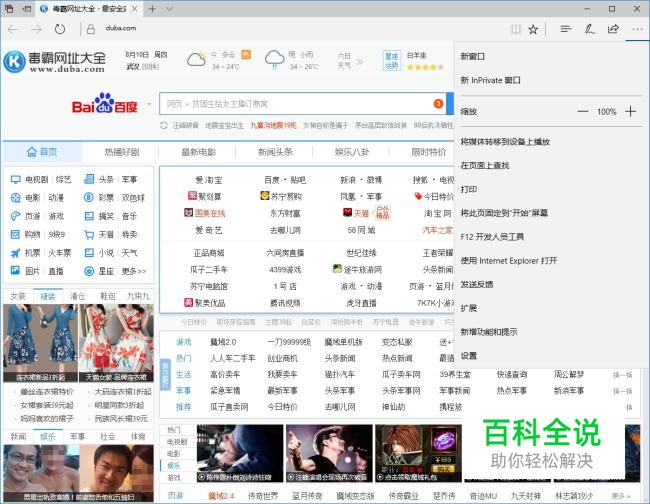This screenshot has width=650, height=504.
Task: Click the duba.com K logo
Action: coord(15,62)
